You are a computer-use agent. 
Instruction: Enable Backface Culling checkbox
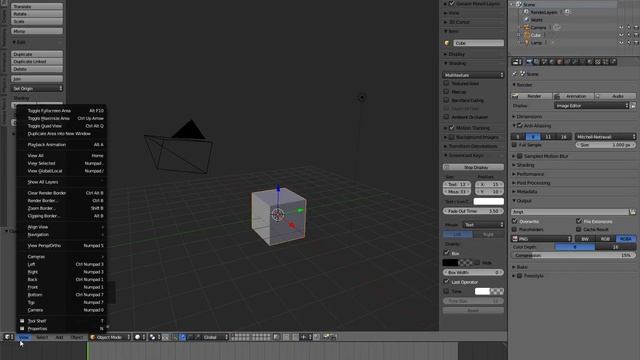pos(446,100)
